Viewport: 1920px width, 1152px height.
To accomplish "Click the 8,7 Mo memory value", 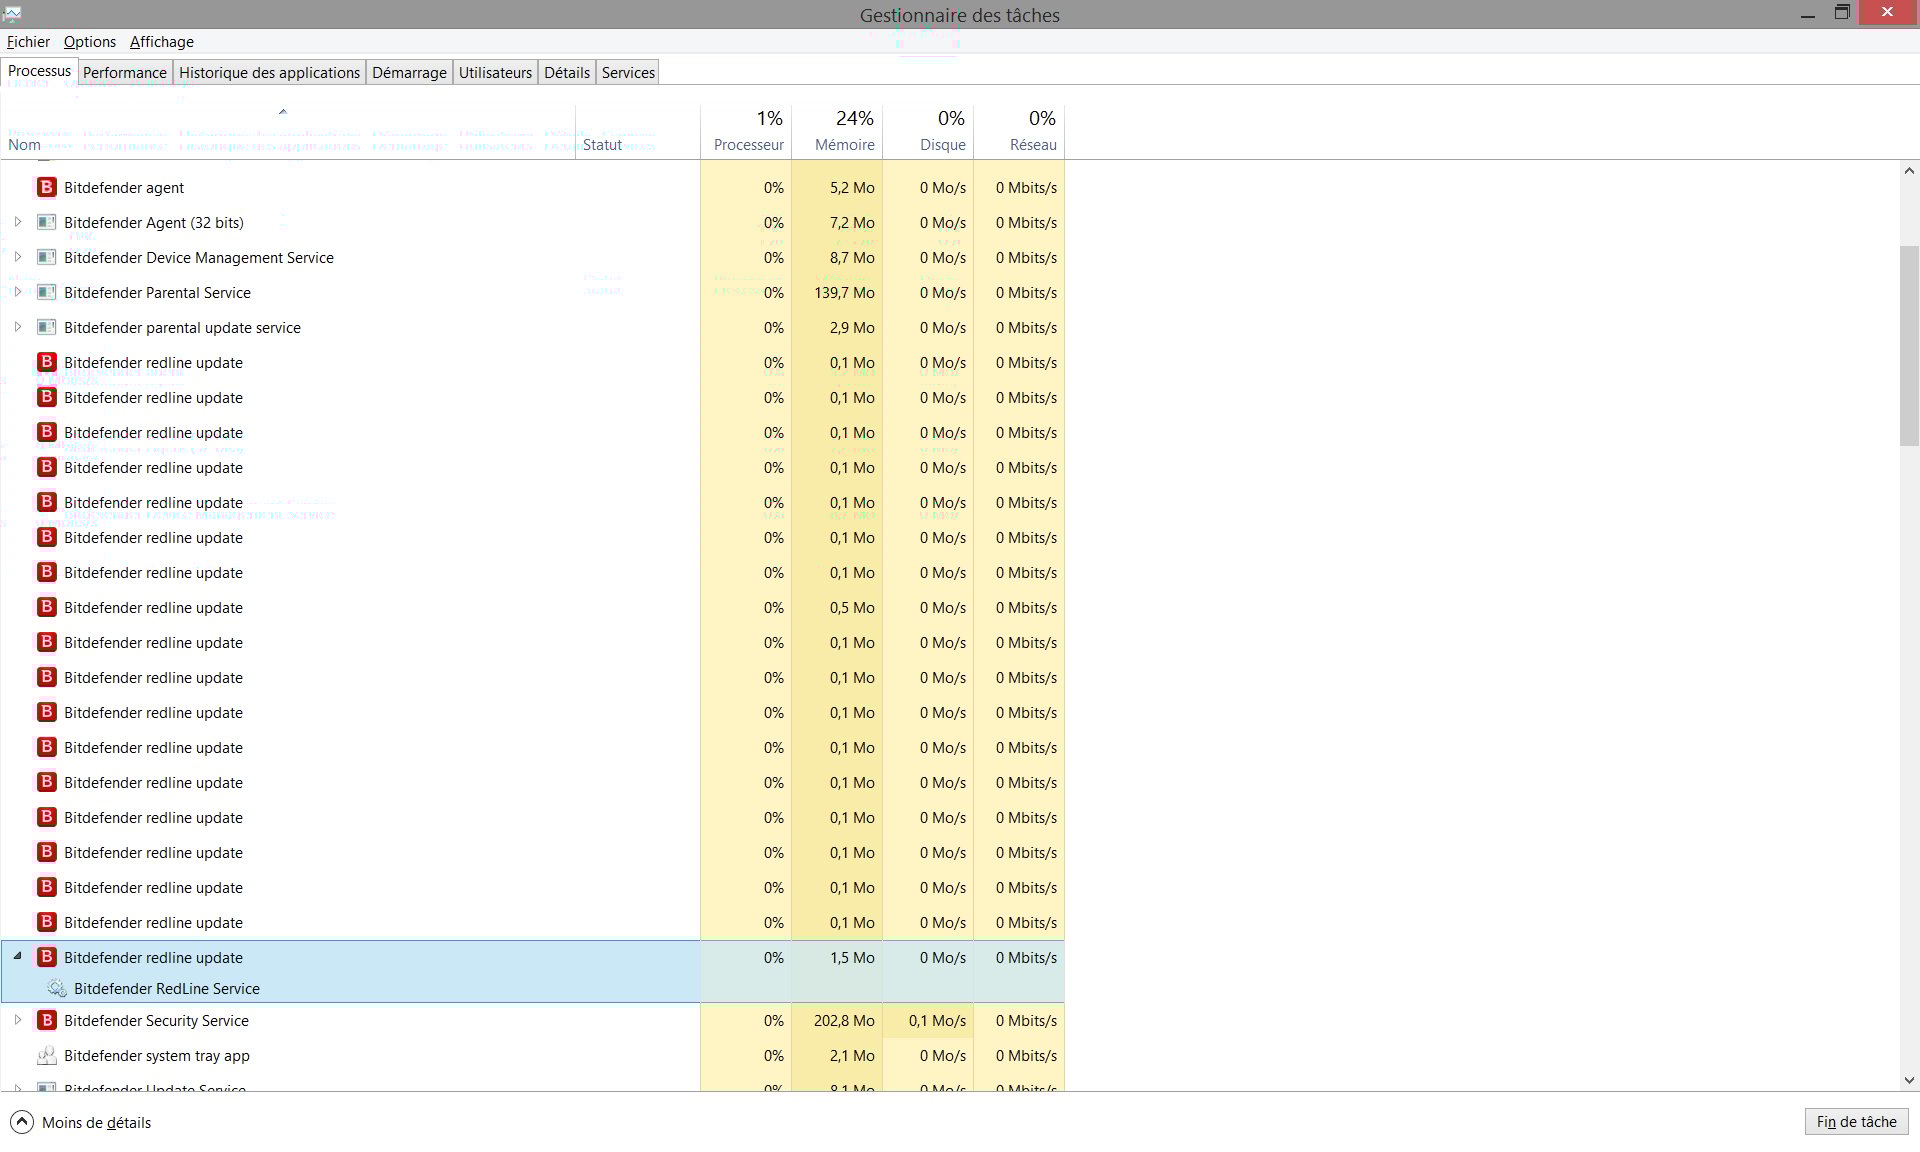I will pyautogui.click(x=852, y=257).
